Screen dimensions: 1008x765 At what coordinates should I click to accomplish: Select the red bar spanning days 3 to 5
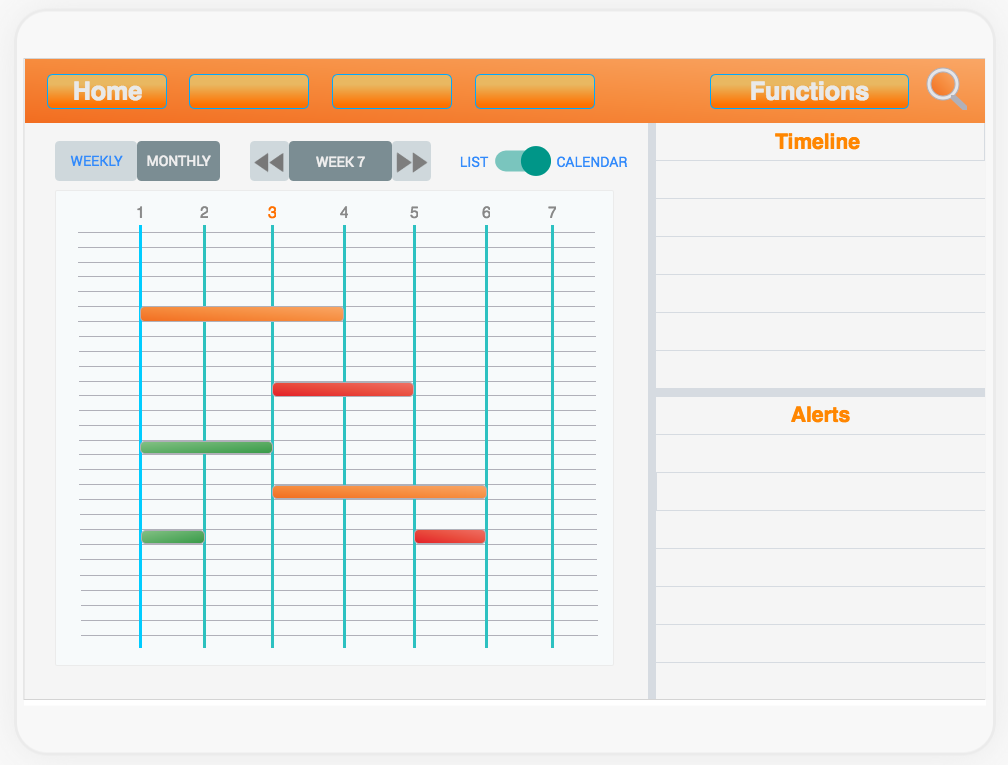point(343,389)
